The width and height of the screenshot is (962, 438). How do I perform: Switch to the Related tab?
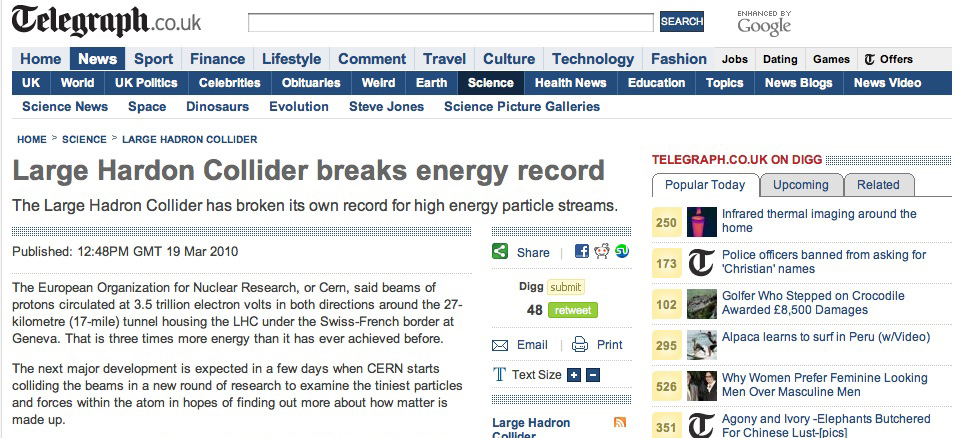tap(878, 185)
